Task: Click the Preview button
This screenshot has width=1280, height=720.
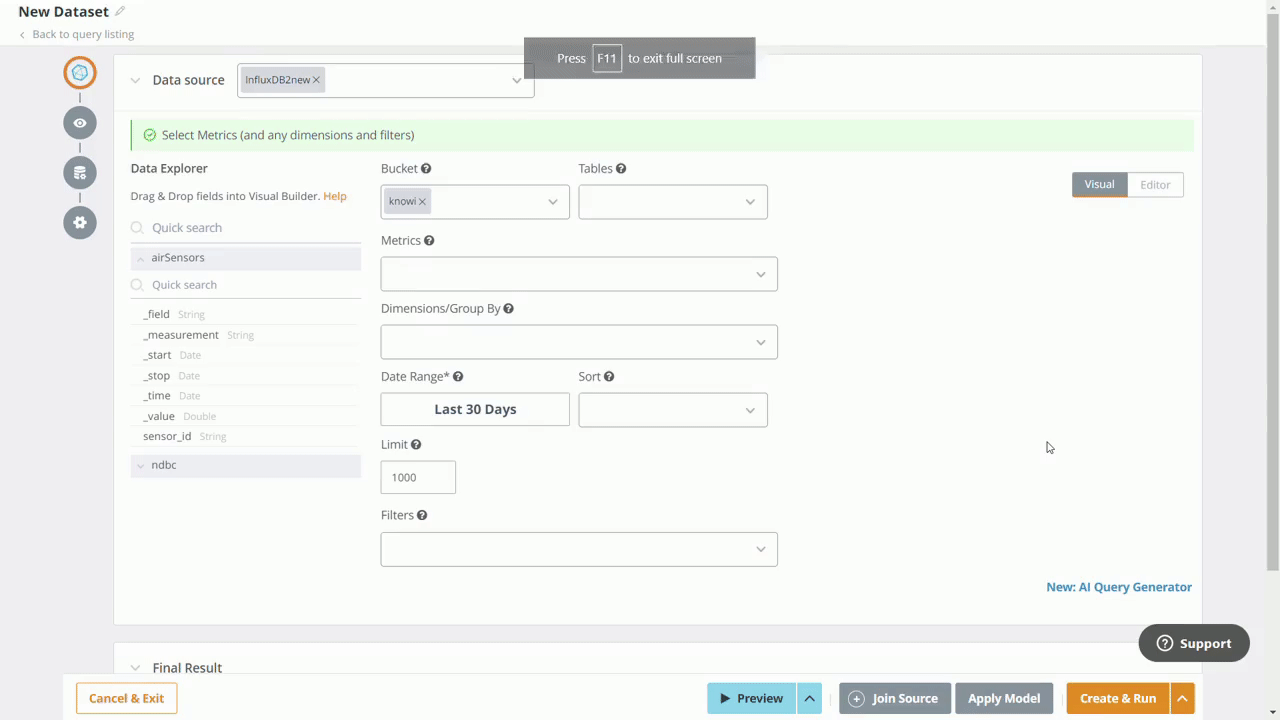Action: (751, 698)
